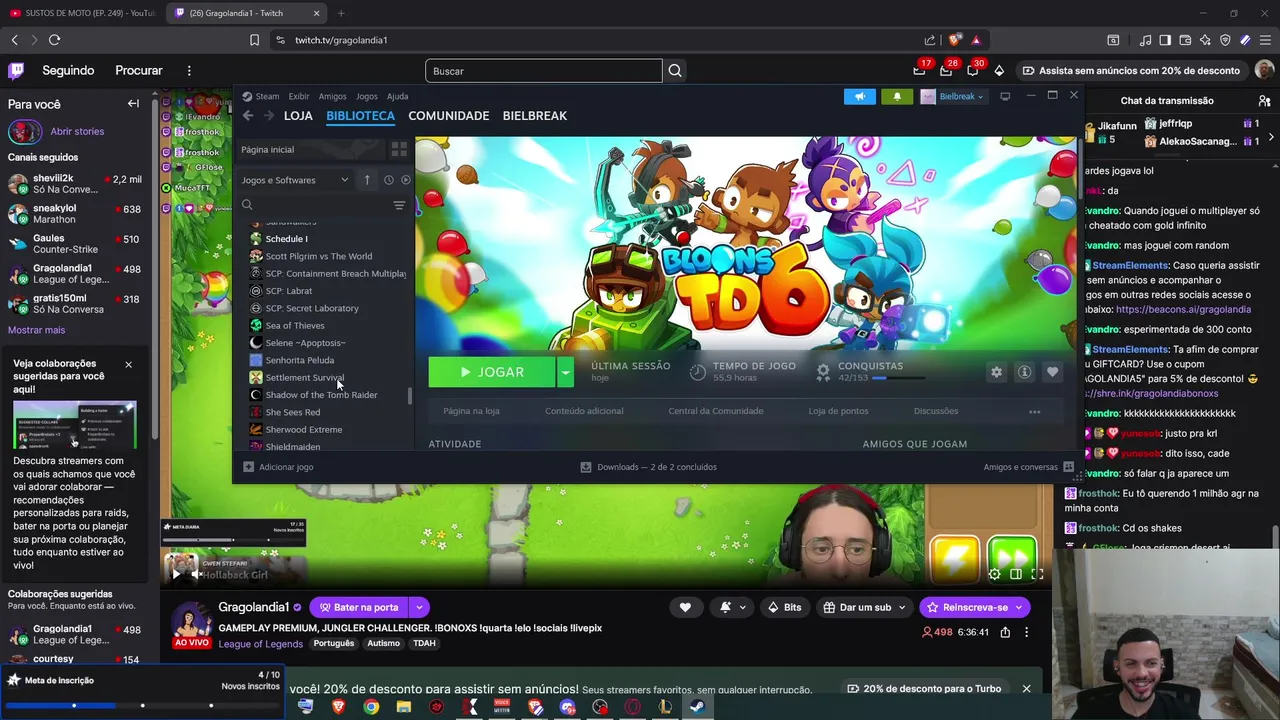Click Steam library grid view icon

(x=399, y=149)
